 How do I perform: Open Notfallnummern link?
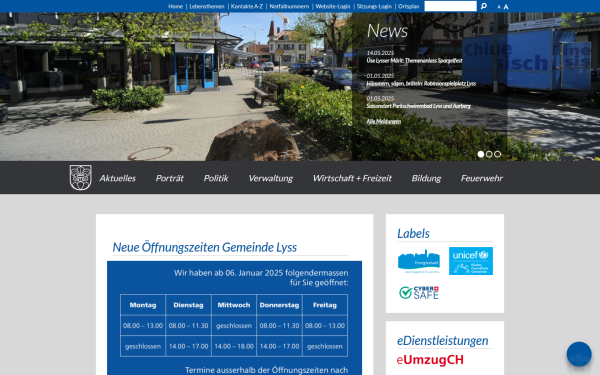click(289, 6)
